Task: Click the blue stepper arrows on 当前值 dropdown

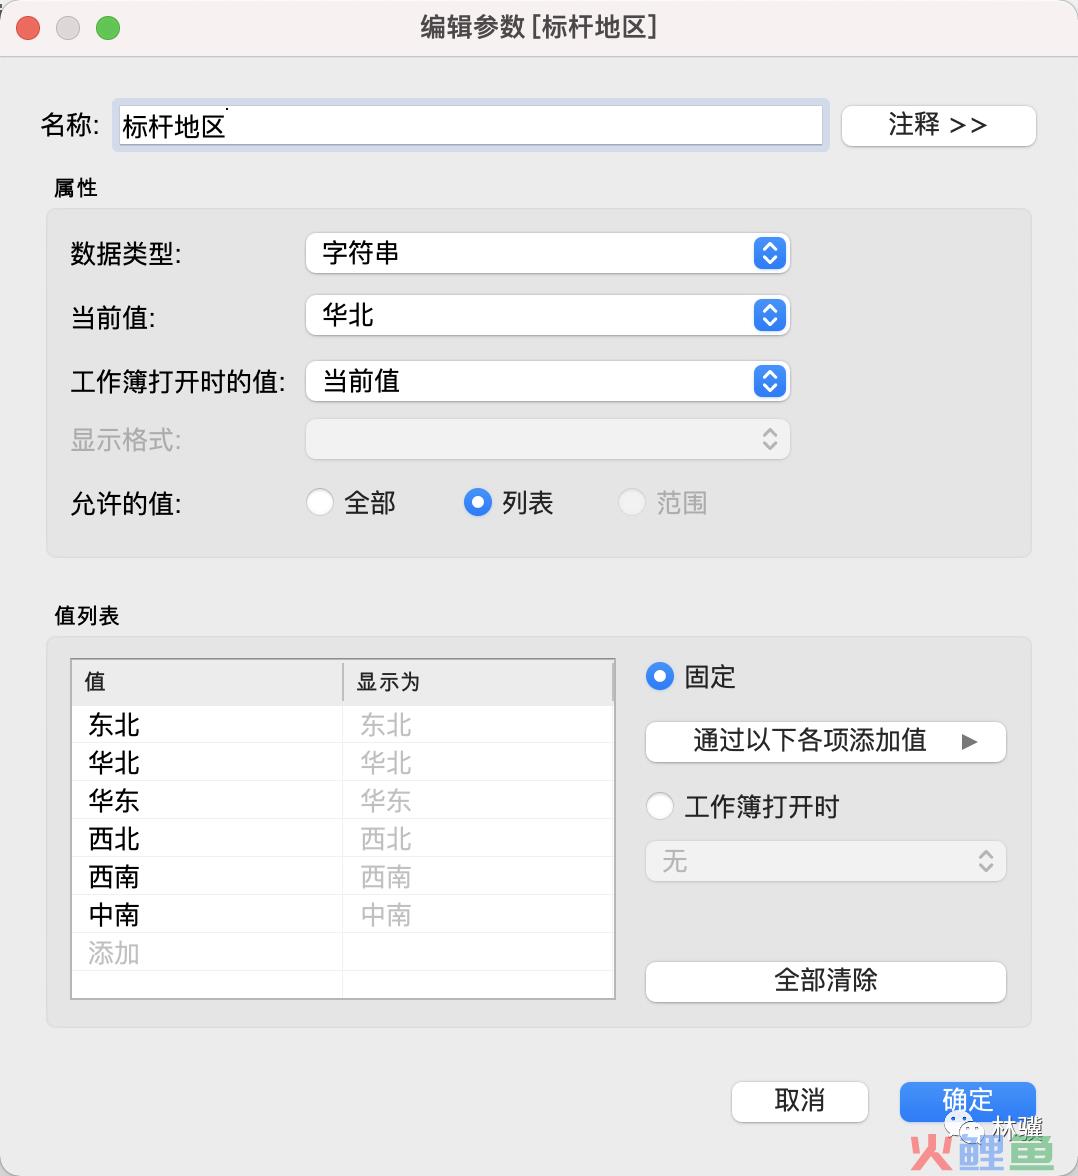Action: [x=770, y=315]
